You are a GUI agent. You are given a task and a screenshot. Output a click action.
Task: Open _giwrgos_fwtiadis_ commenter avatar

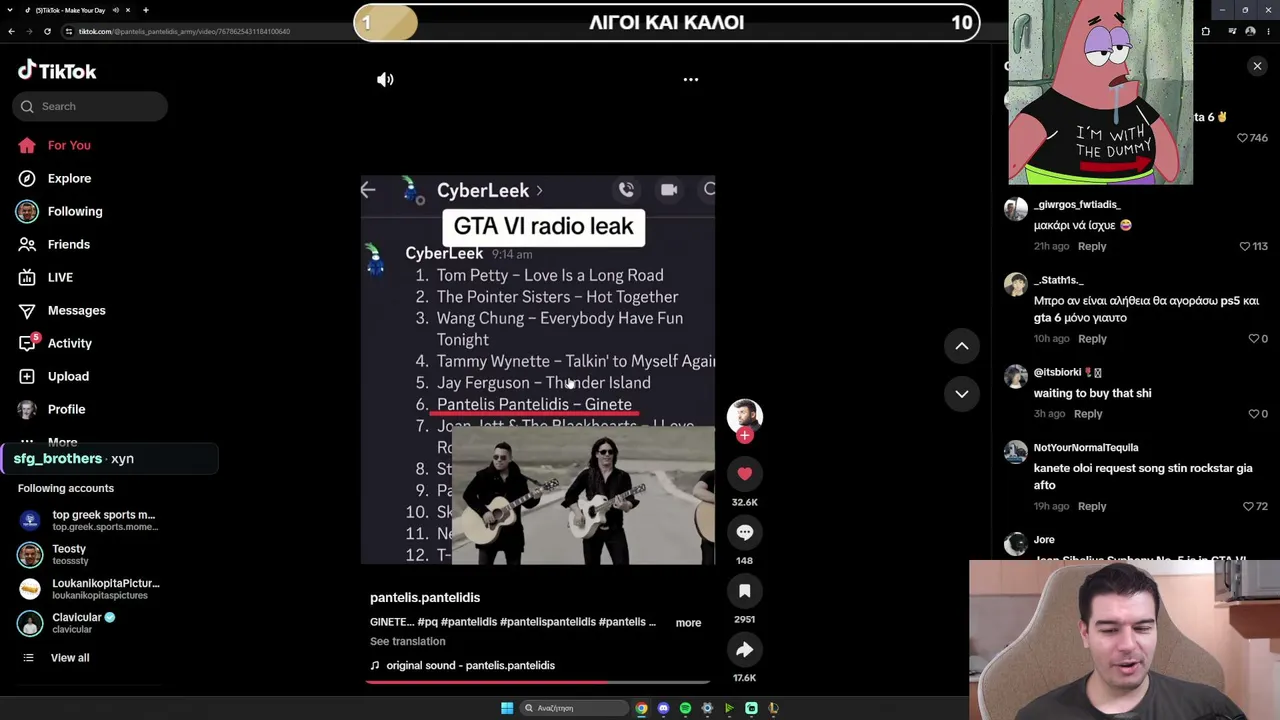[1015, 208]
